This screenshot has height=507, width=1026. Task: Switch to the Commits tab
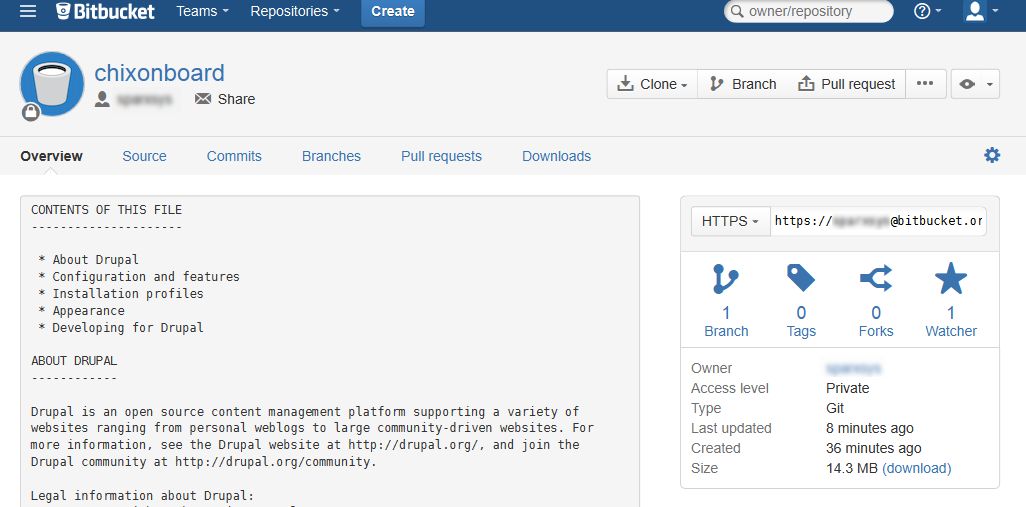(234, 156)
